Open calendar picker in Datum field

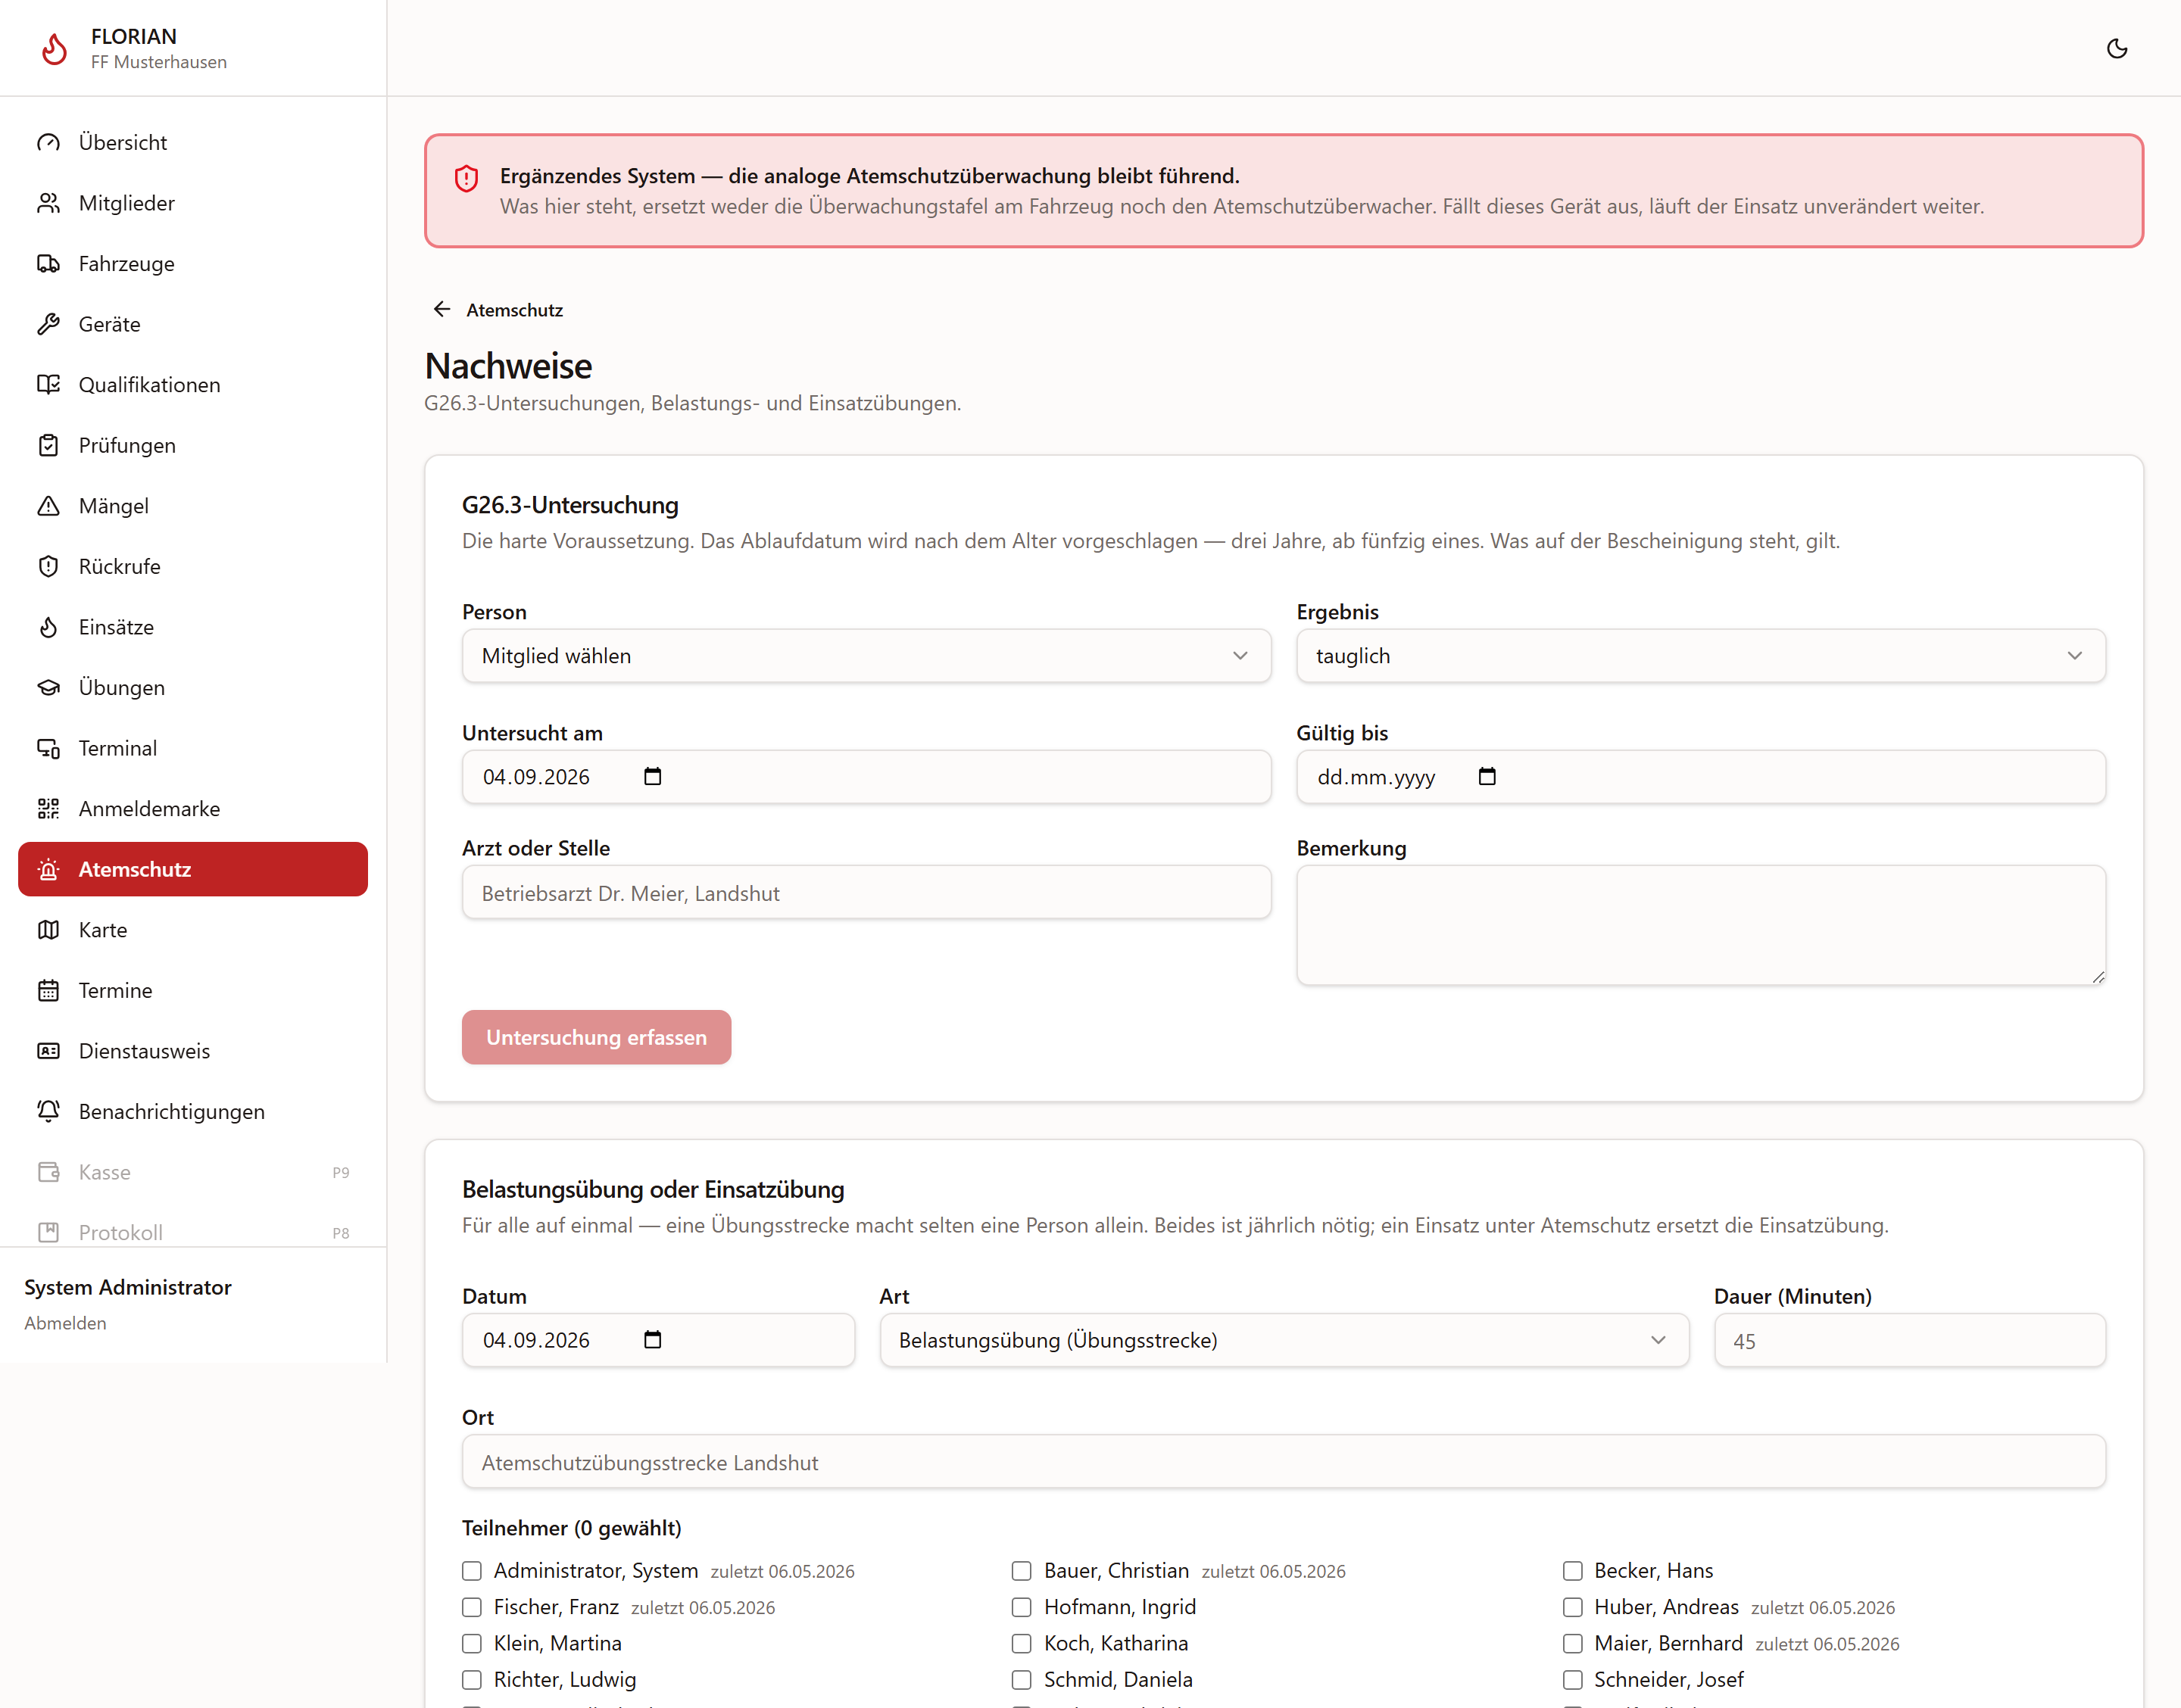(x=652, y=1339)
